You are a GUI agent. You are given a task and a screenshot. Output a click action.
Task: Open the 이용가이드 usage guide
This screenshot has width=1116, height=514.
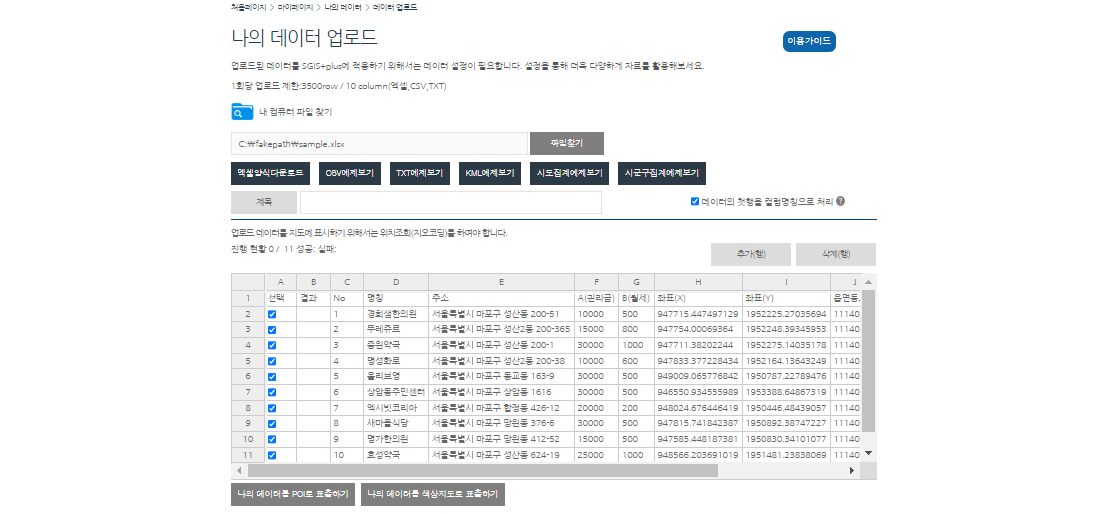tap(808, 41)
